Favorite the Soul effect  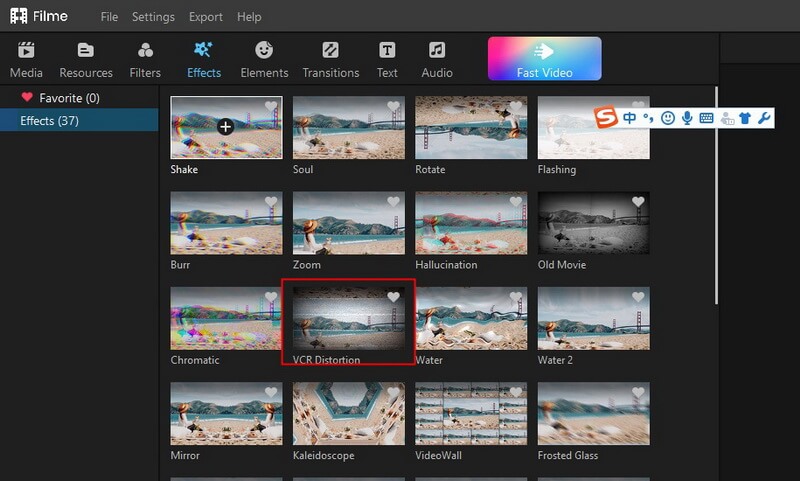(393, 106)
